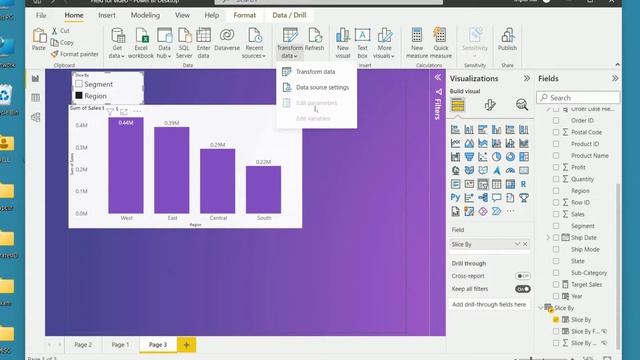Switch to Data view in left sidebar
The width and height of the screenshot is (640, 360).
click(36, 98)
